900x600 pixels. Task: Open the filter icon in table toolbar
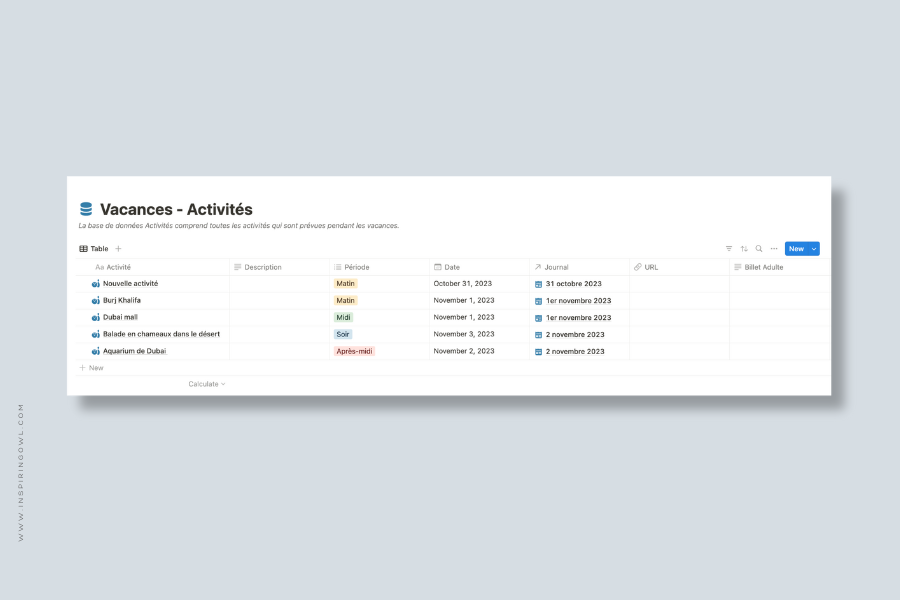pos(729,249)
